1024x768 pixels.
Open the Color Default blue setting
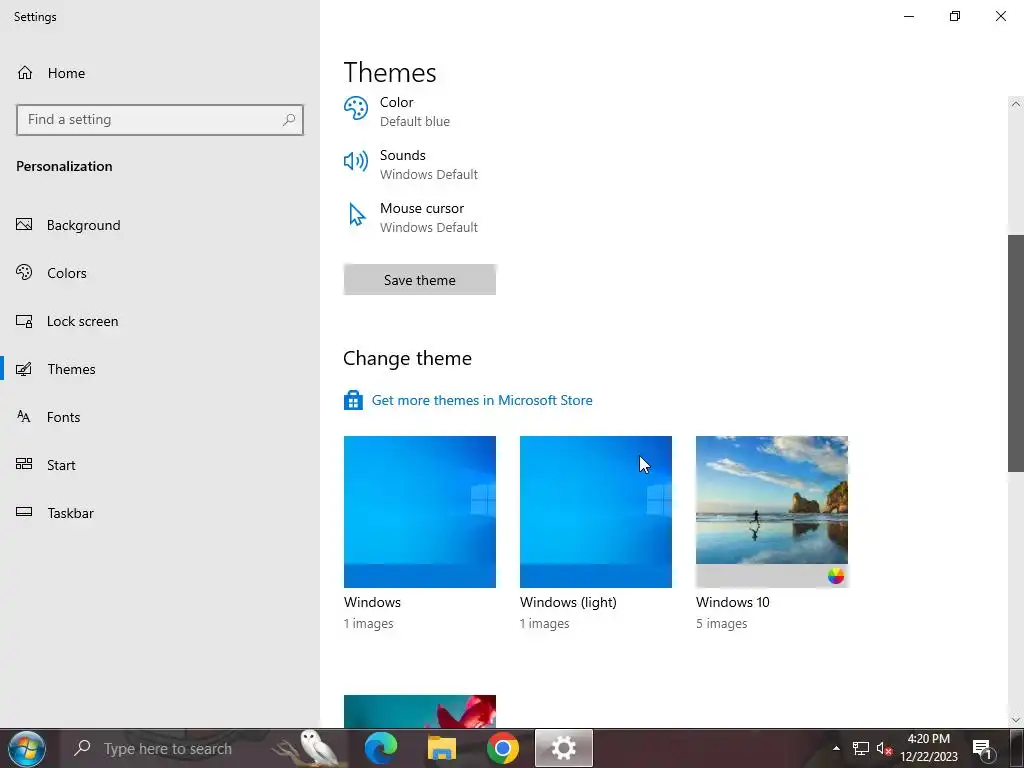415,111
